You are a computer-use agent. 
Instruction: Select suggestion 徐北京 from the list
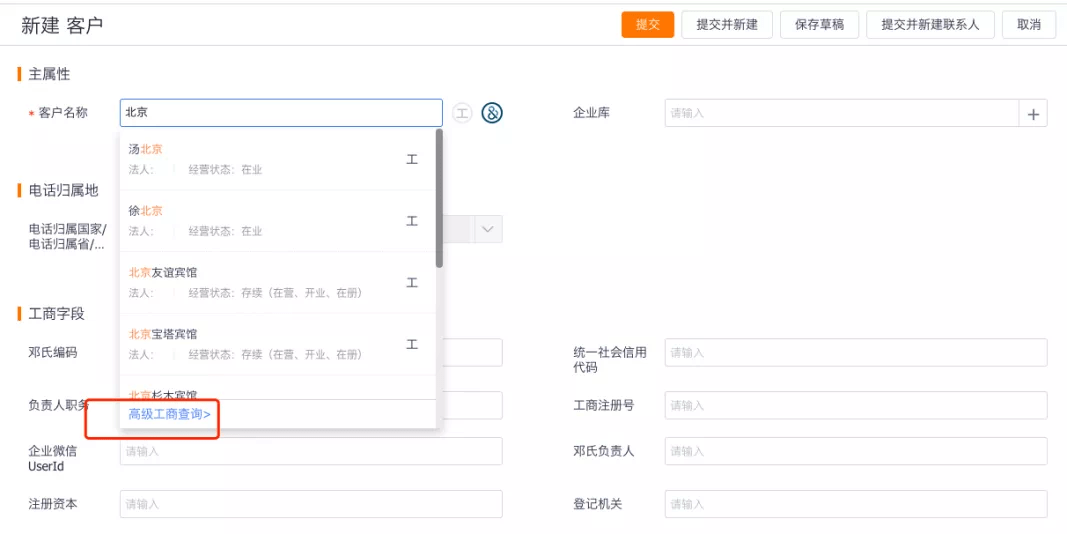click(278, 221)
